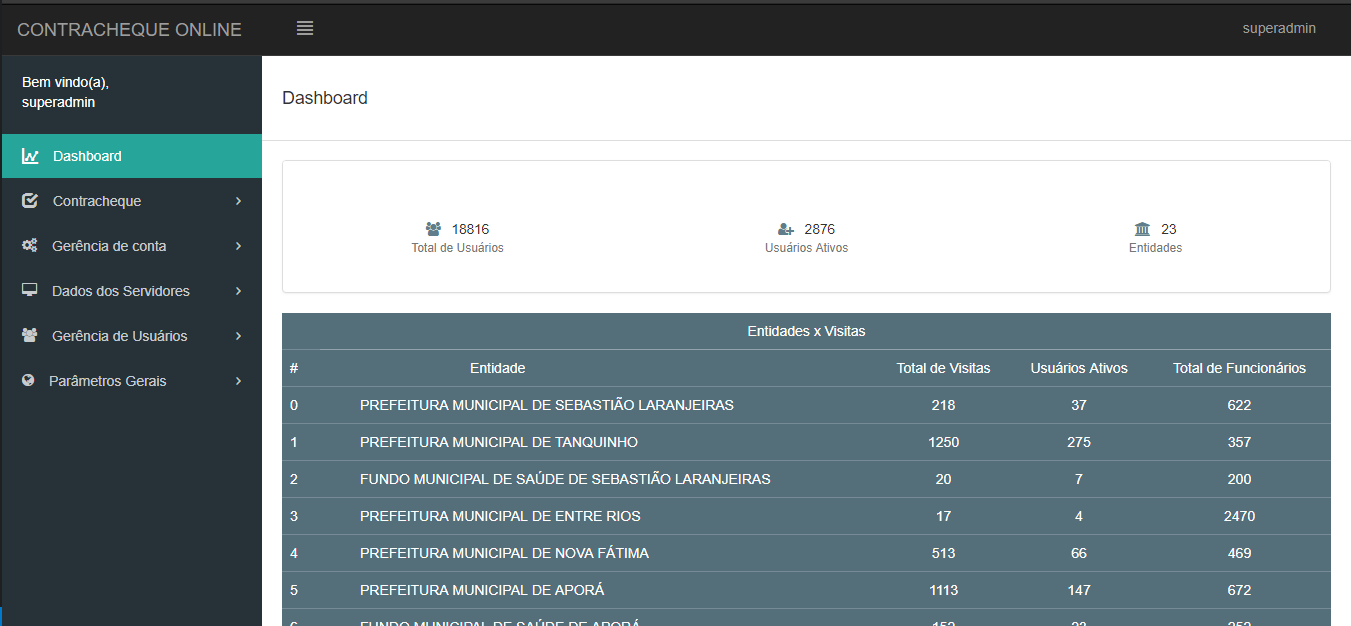Expand the Gerência de conta chevron
This screenshot has height=626, width=1351.
[238, 246]
